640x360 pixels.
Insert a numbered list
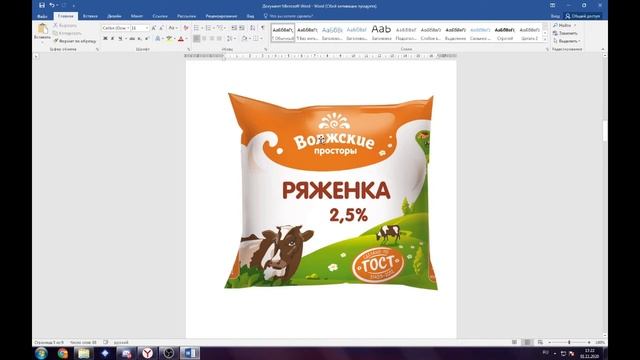point(209,28)
